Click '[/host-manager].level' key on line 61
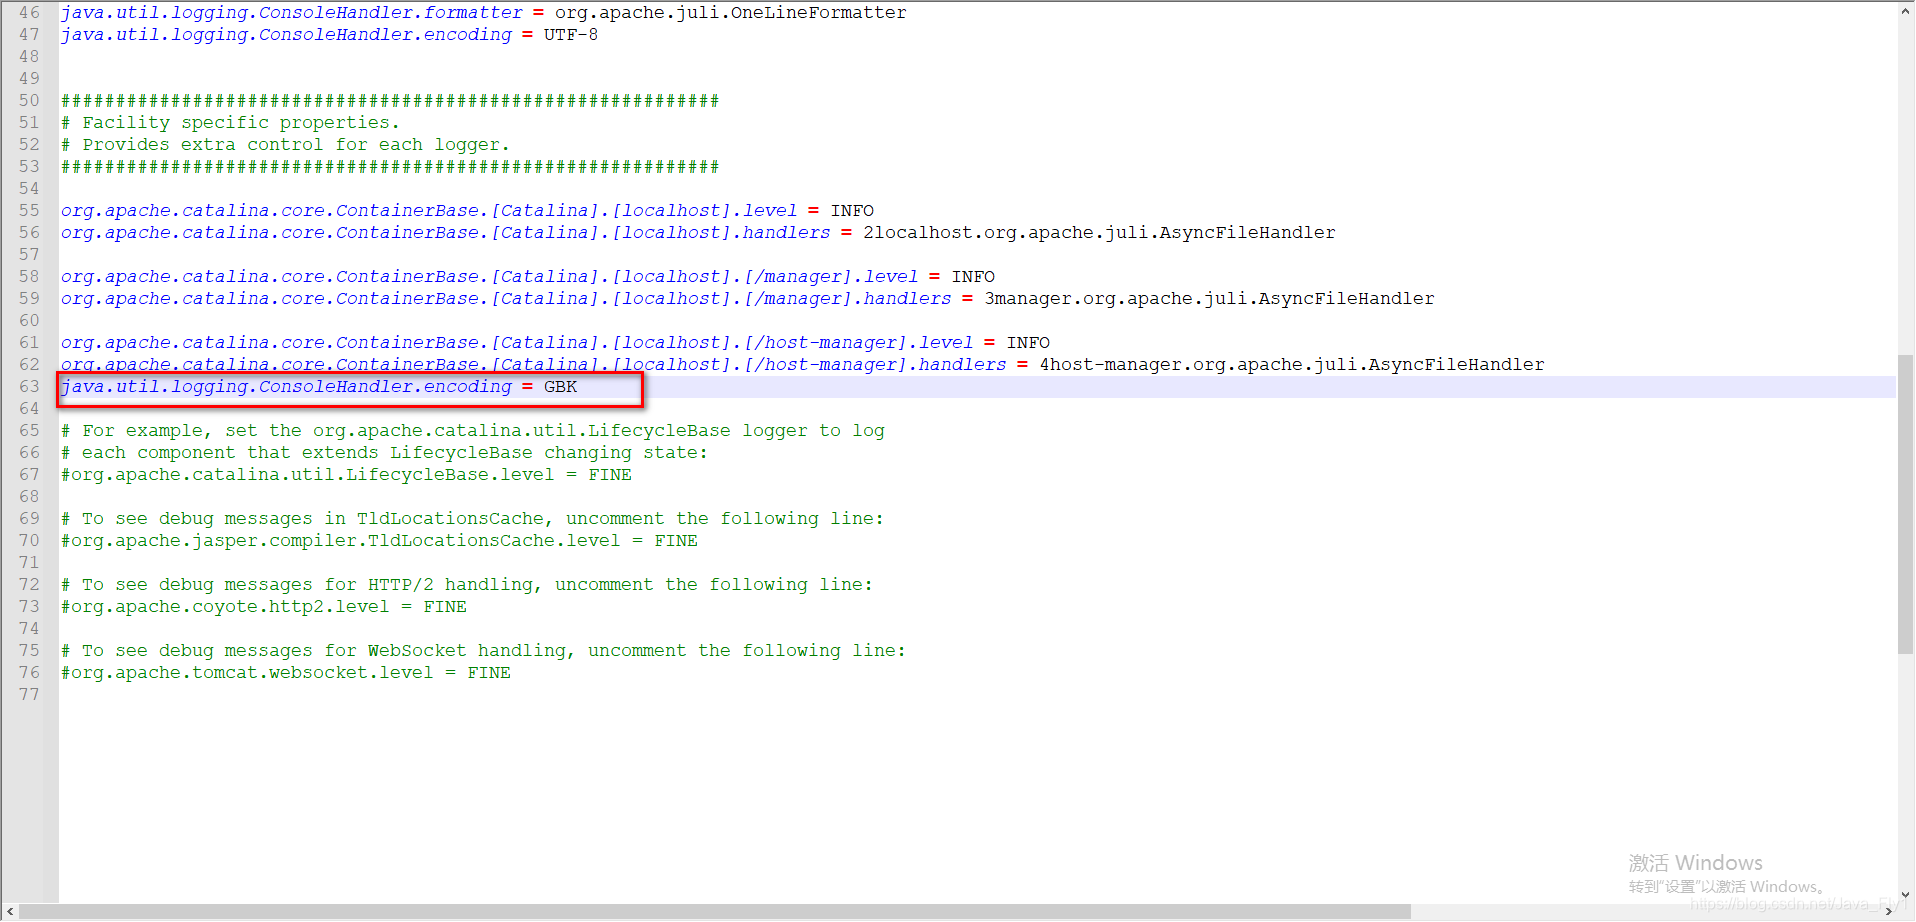The height and width of the screenshot is (922, 1916). [x=858, y=343]
